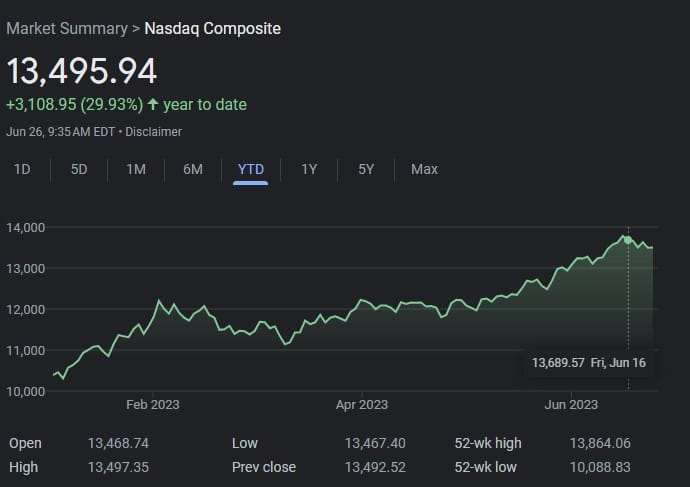Screen dimensions: 690x487
Task: Switch to the Max range tab
Action: tap(425, 169)
